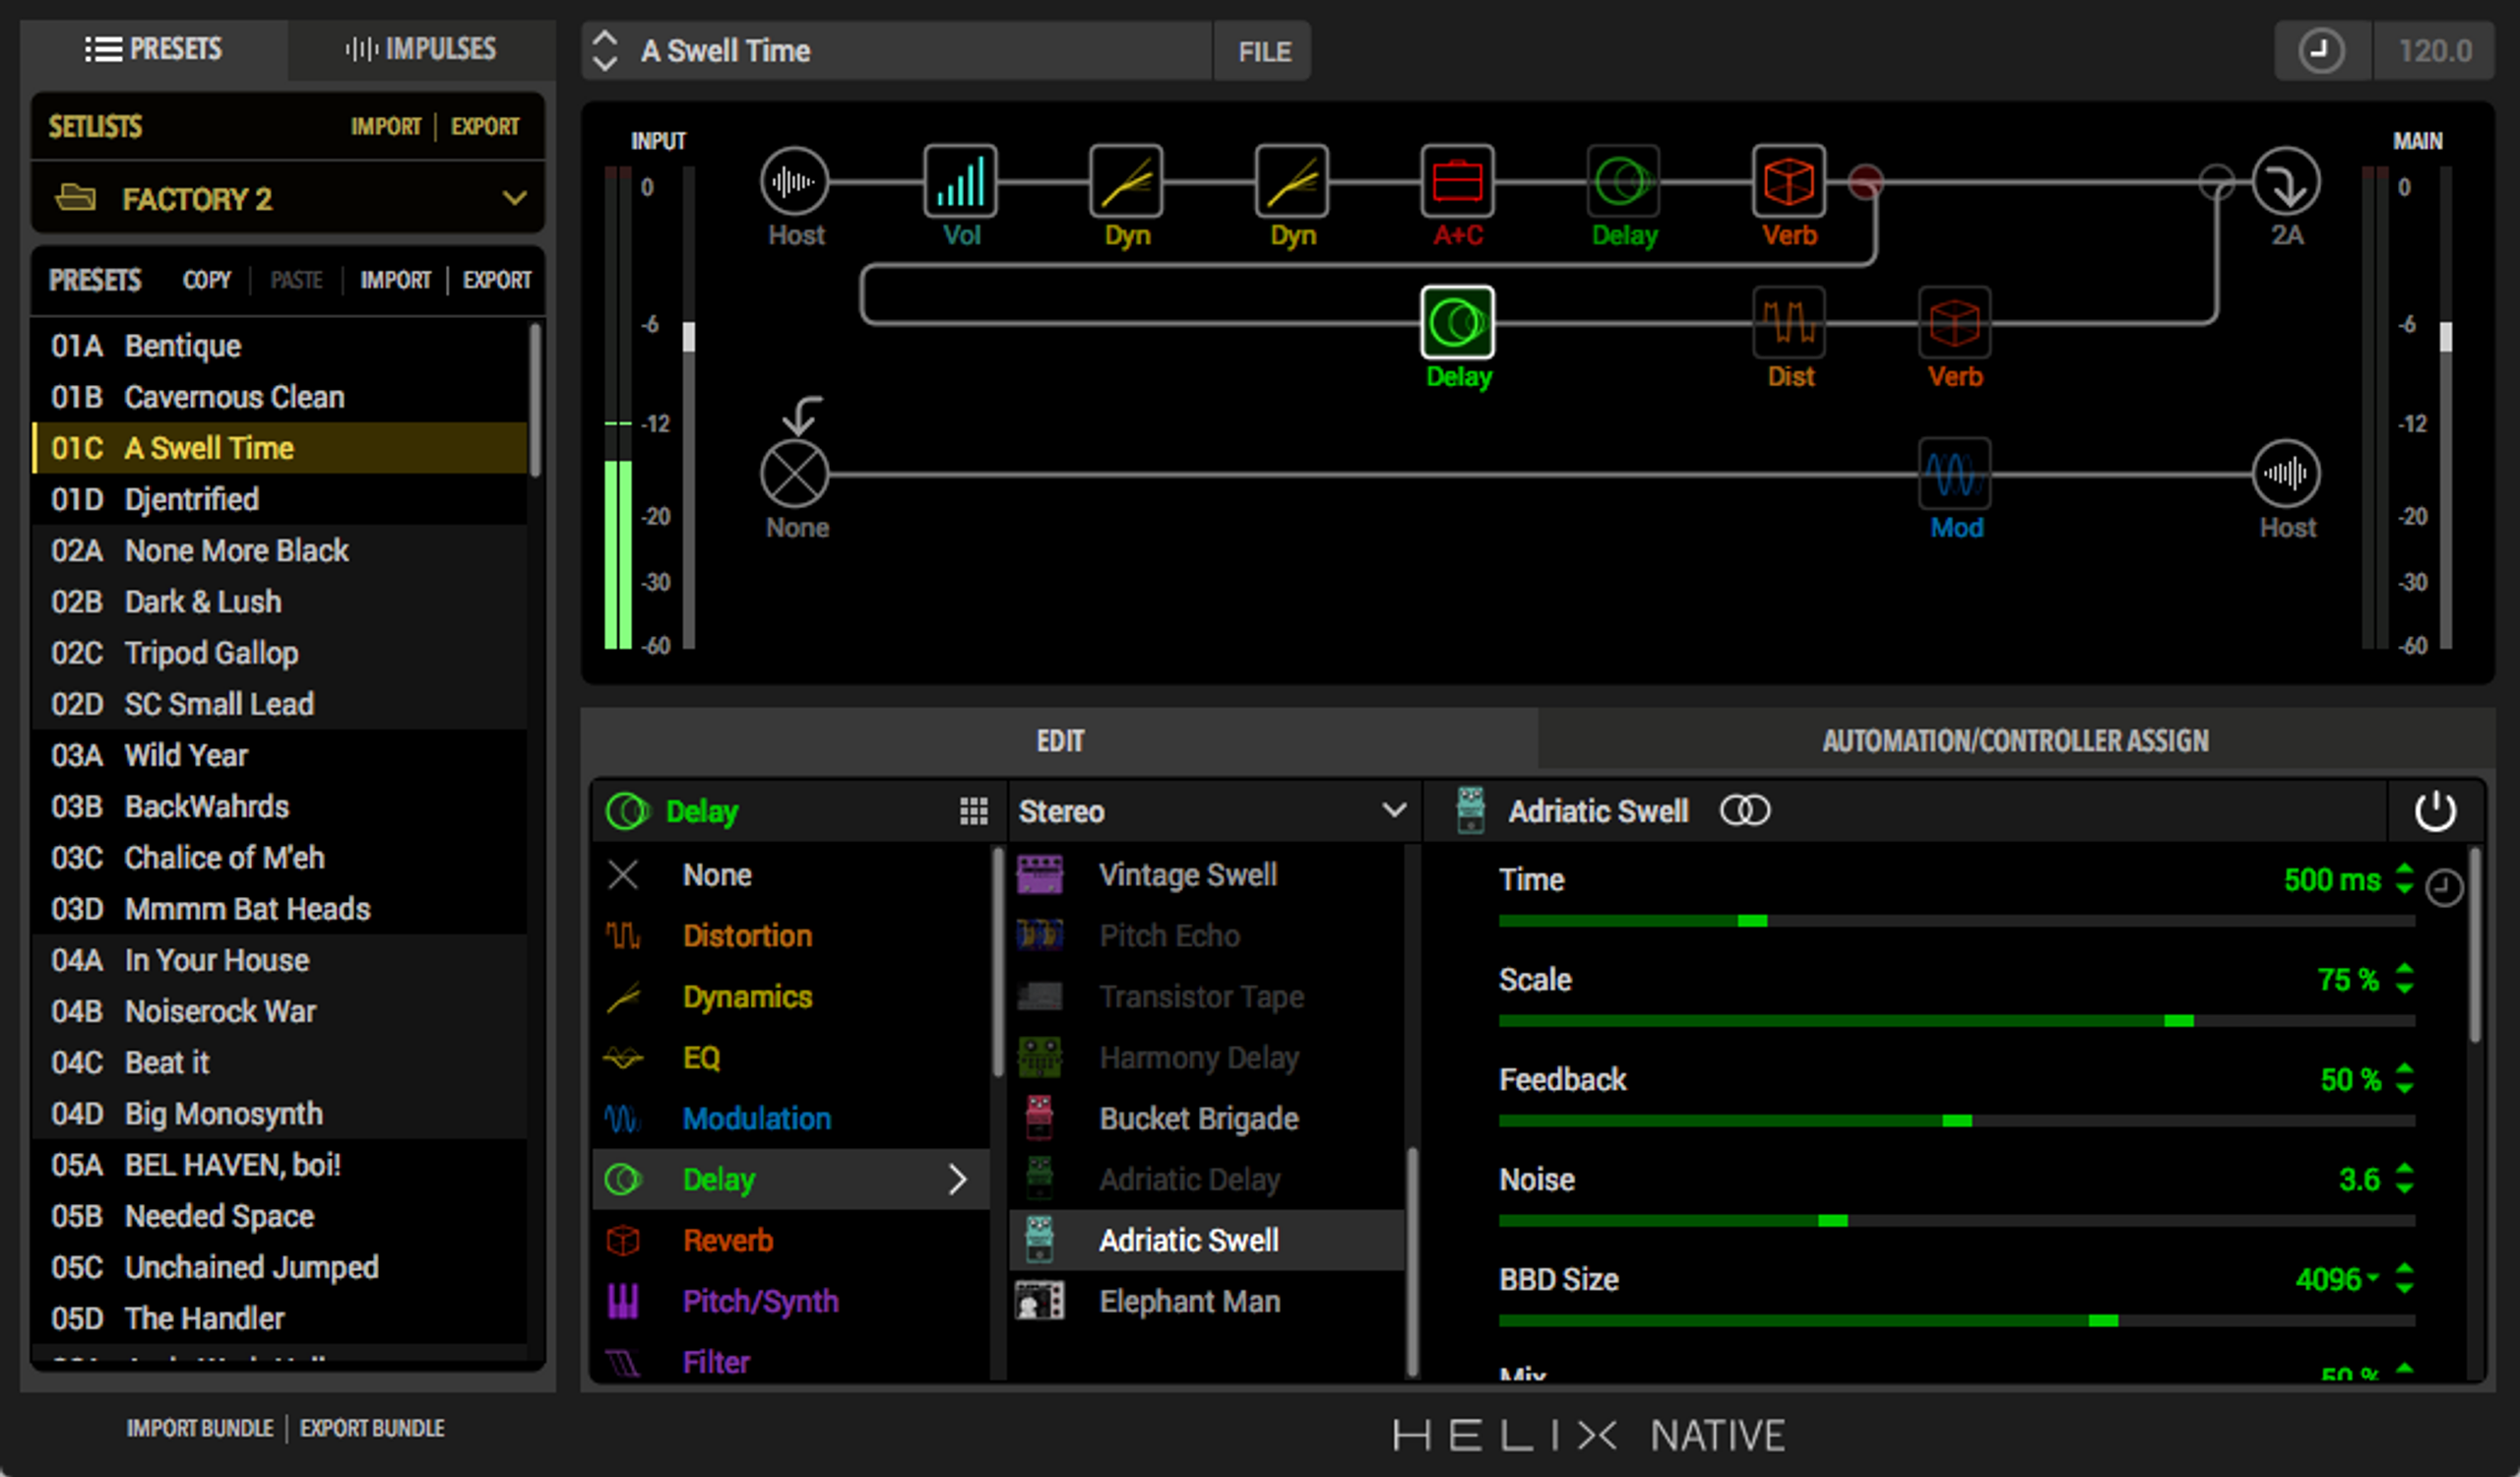Select the Vol block in signal chain
2520x1477 pixels.
tap(959, 182)
